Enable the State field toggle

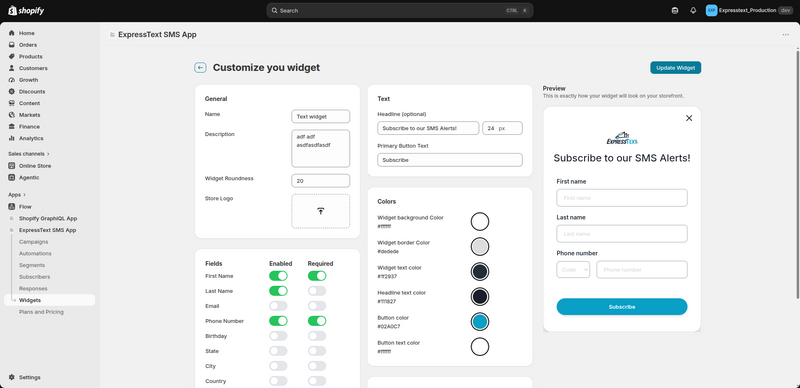[278, 351]
